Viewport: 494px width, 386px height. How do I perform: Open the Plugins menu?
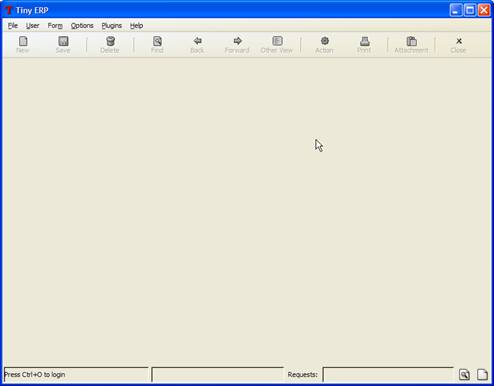tap(112, 26)
